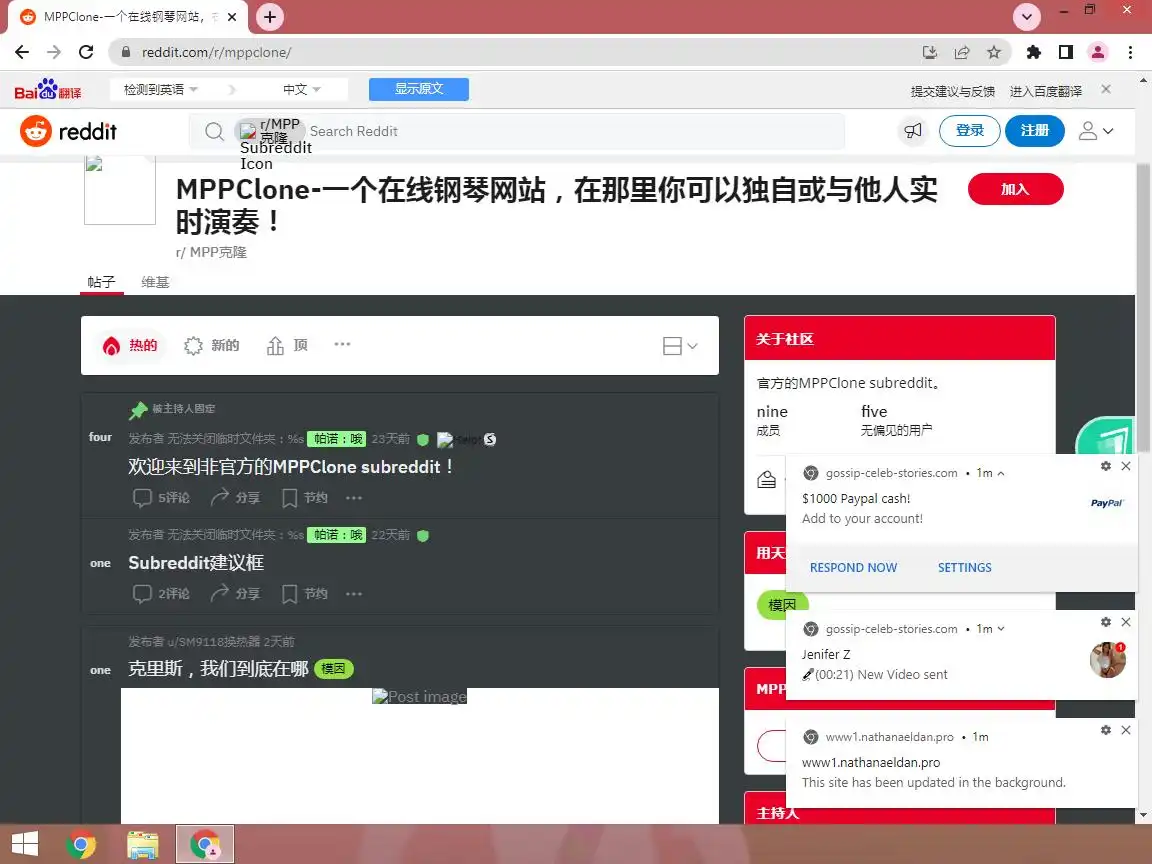
Task: Save the welcome MPPClone post
Action: (305, 497)
